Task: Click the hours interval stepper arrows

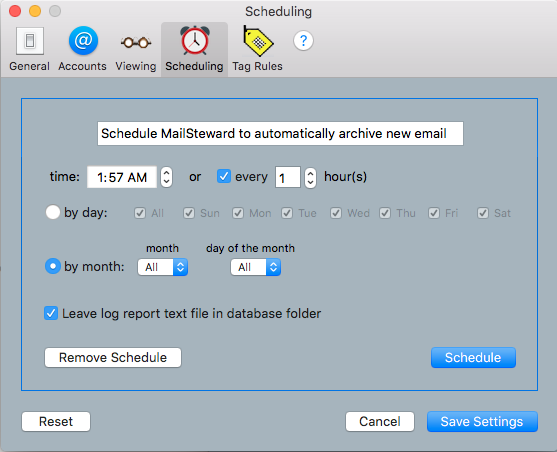Action: (x=310, y=177)
